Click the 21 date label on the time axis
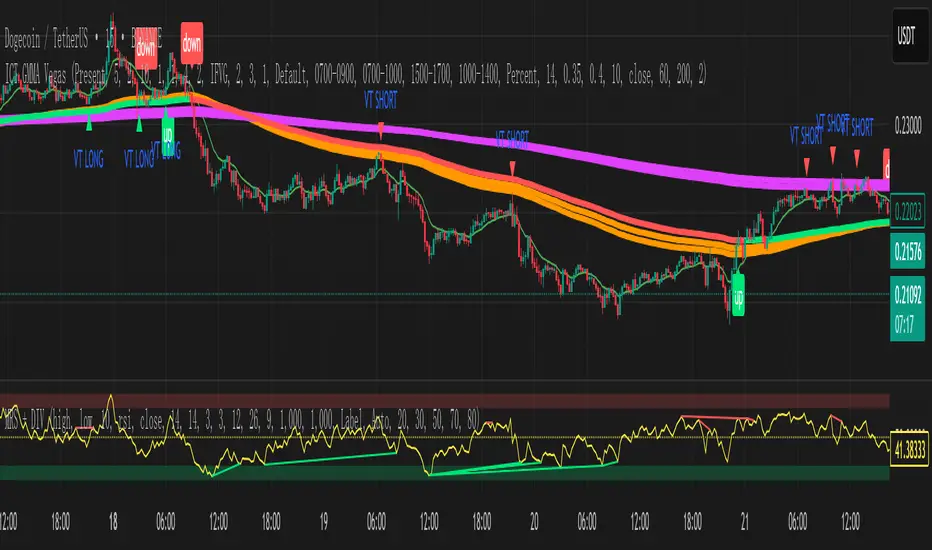932x550 pixels. [745, 522]
